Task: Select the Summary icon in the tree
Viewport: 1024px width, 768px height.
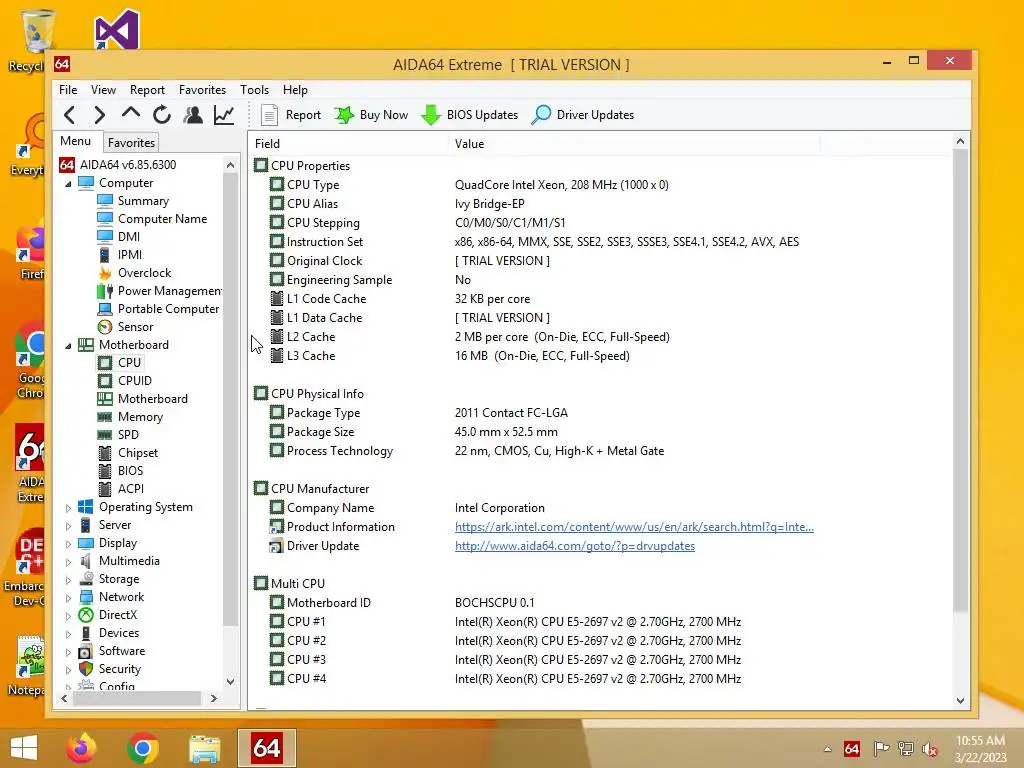Action: point(104,200)
